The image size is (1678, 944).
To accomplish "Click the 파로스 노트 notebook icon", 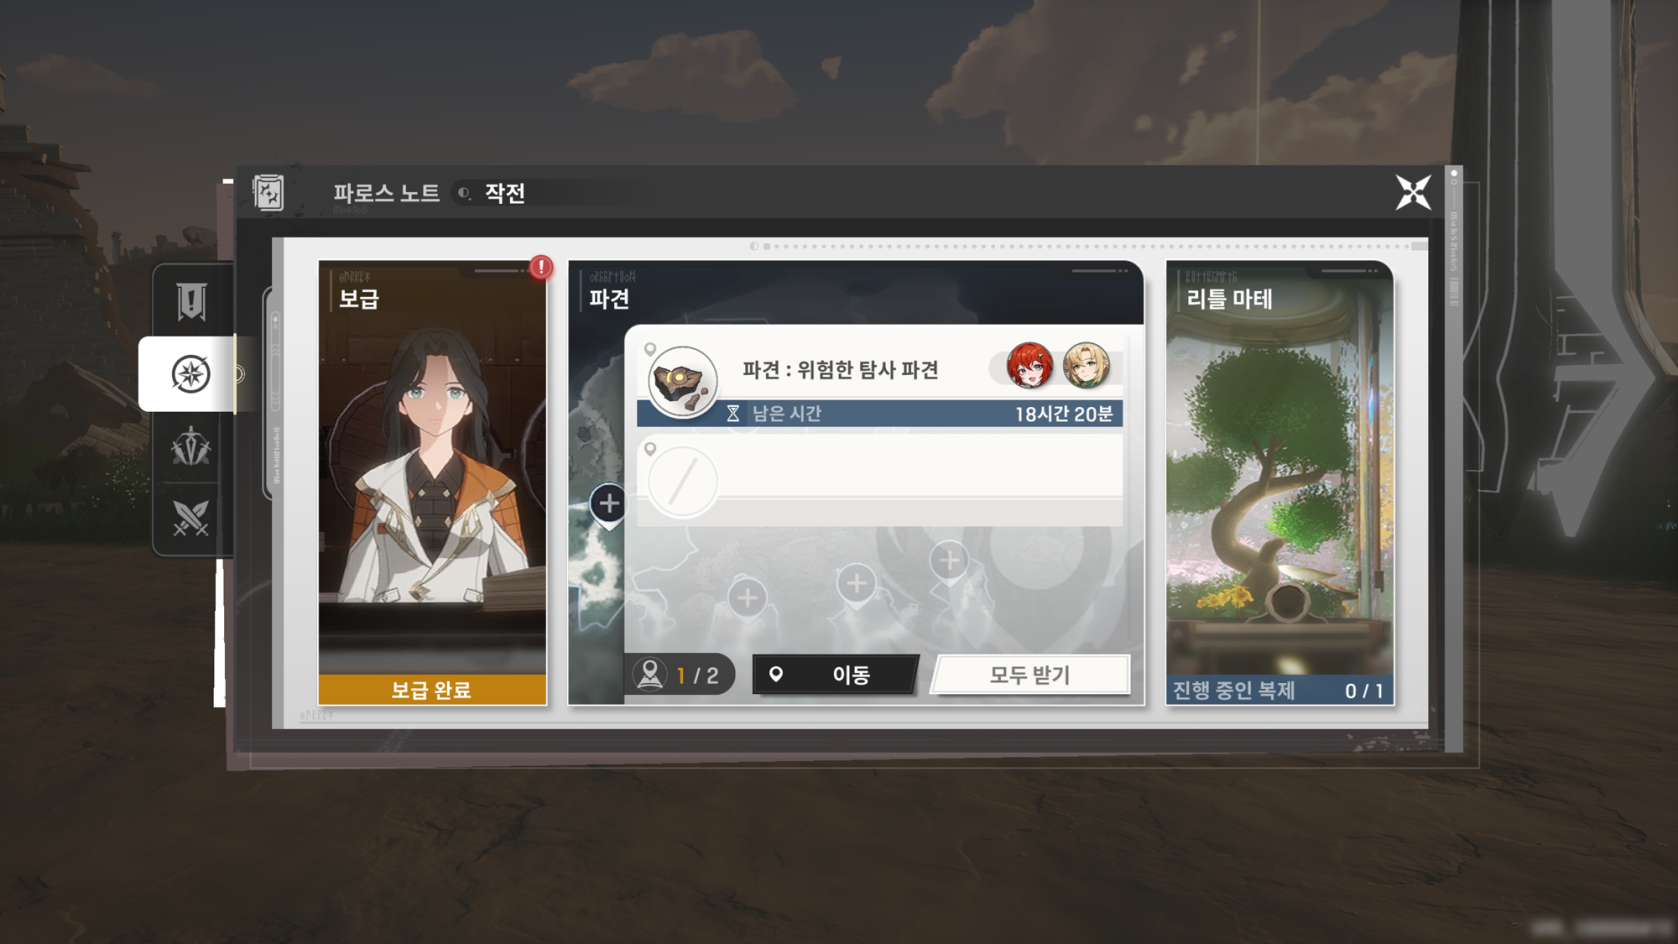I will click(269, 192).
